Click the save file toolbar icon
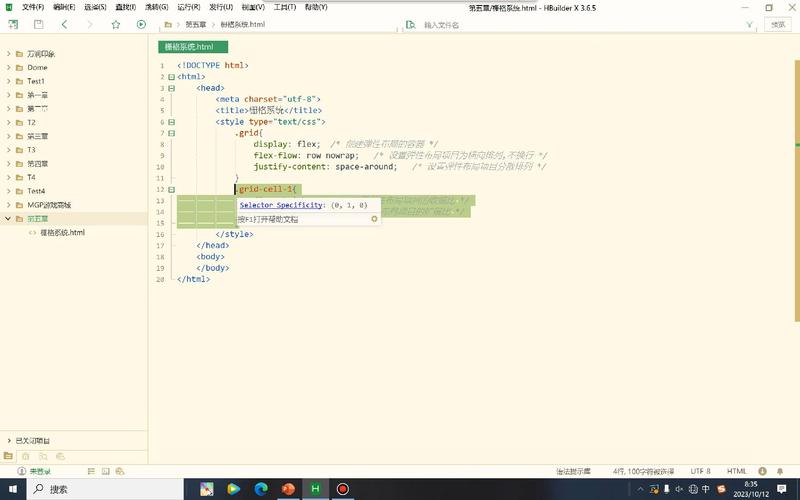Screen dimensions: 800x500 [38, 24]
